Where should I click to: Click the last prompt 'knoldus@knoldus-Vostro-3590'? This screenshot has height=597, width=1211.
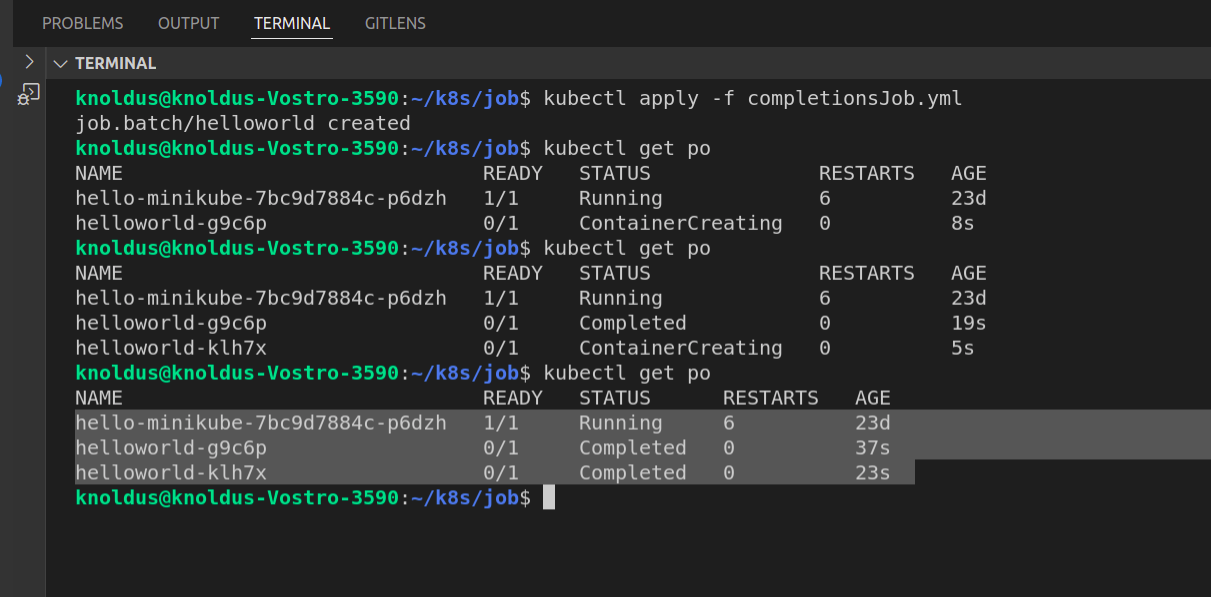click(237, 498)
